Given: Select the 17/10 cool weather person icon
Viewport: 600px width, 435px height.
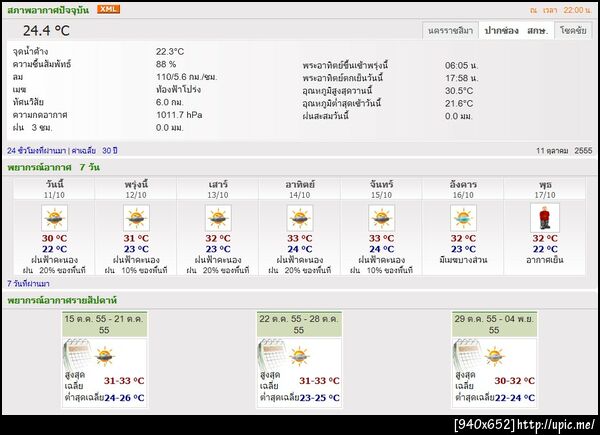Looking at the screenshot, I should (x=545, y=218).
